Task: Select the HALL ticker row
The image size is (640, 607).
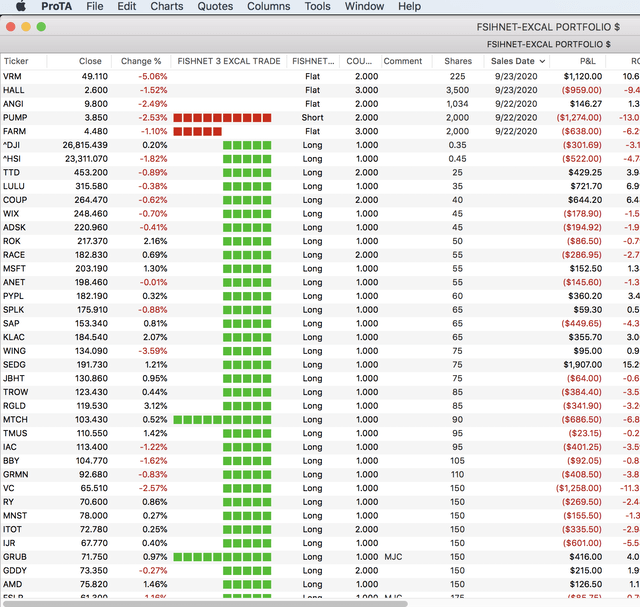Action: tap(320, 90)
